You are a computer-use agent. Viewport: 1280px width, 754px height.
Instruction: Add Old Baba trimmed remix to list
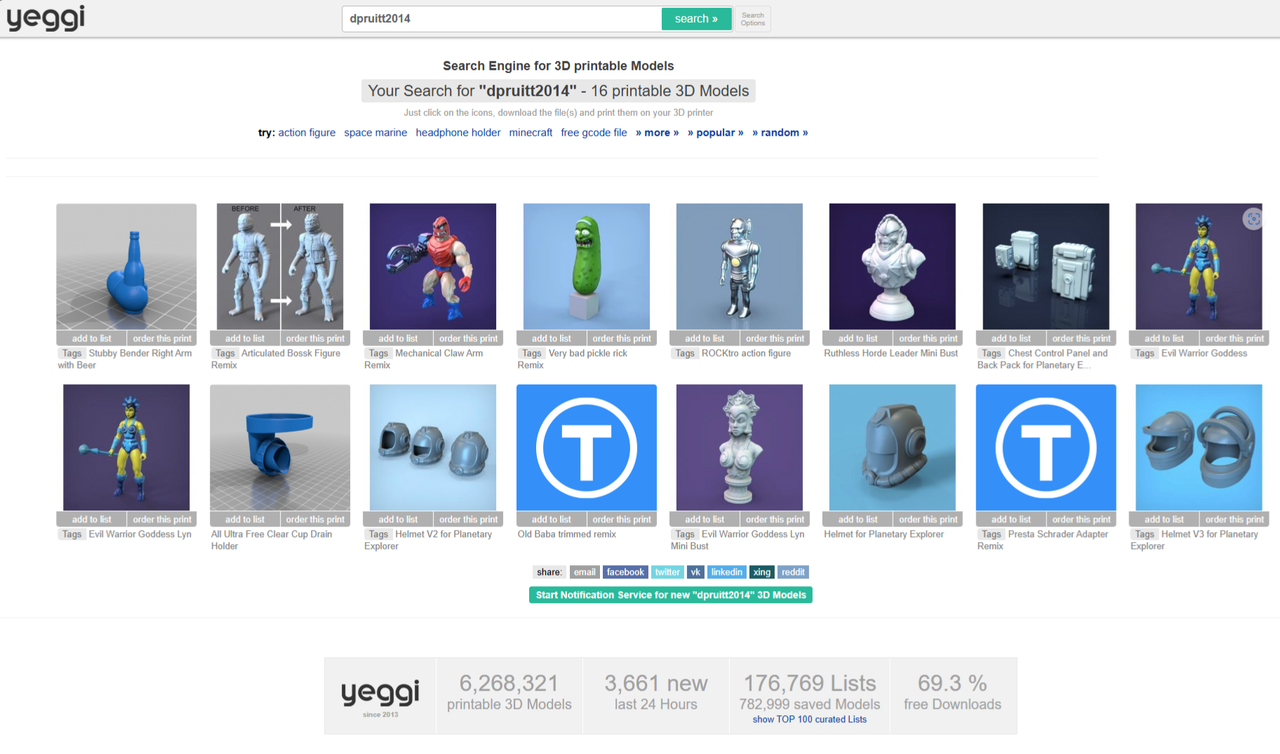pos(551,519)
